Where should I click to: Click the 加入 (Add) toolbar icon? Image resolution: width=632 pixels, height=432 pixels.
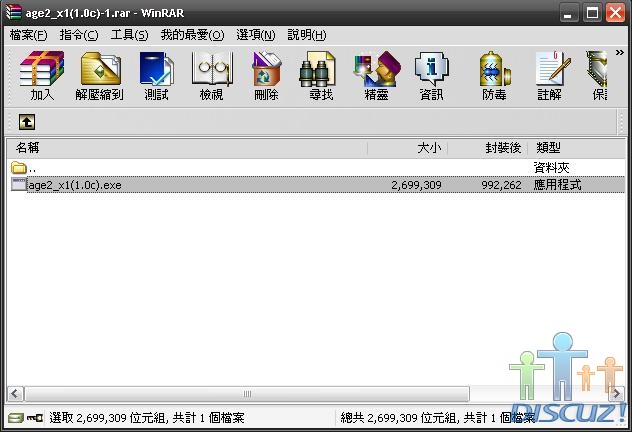pos(42,76)
